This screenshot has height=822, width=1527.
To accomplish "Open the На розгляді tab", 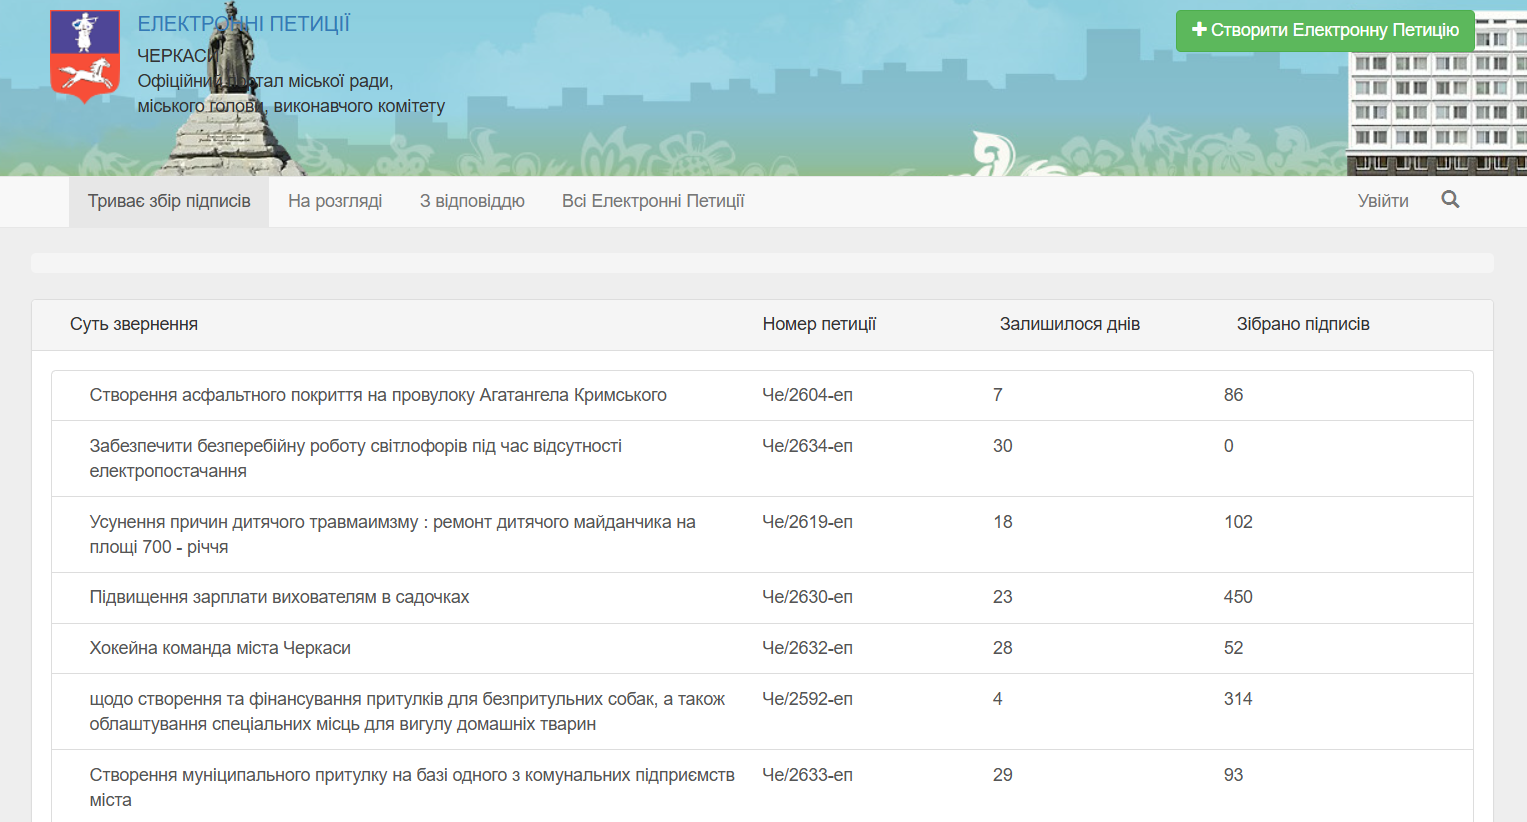I will (x=335, y=201).
